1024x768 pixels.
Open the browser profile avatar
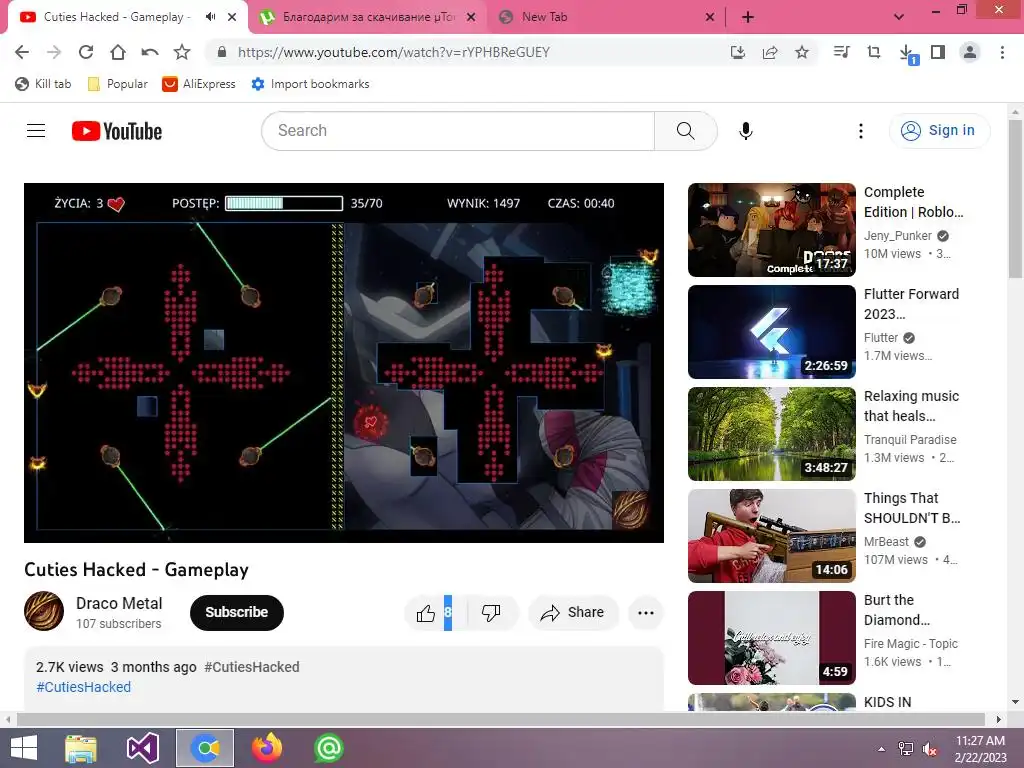coord(970,52)
